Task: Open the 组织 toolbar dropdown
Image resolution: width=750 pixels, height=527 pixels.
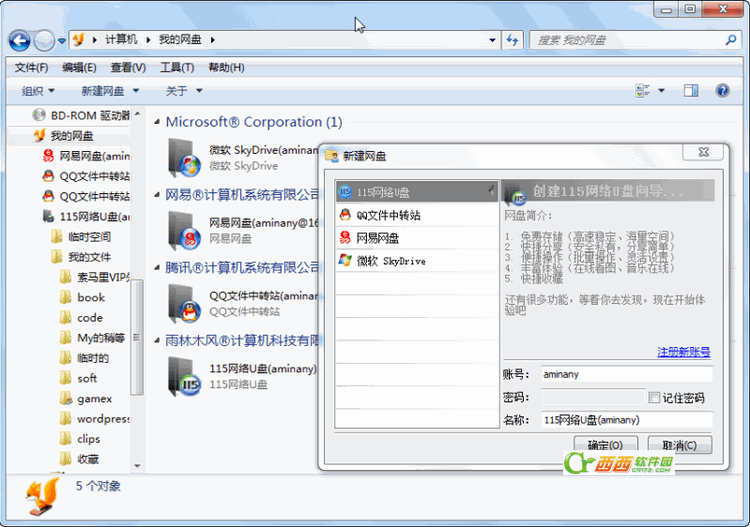Action: pos(38,91)
